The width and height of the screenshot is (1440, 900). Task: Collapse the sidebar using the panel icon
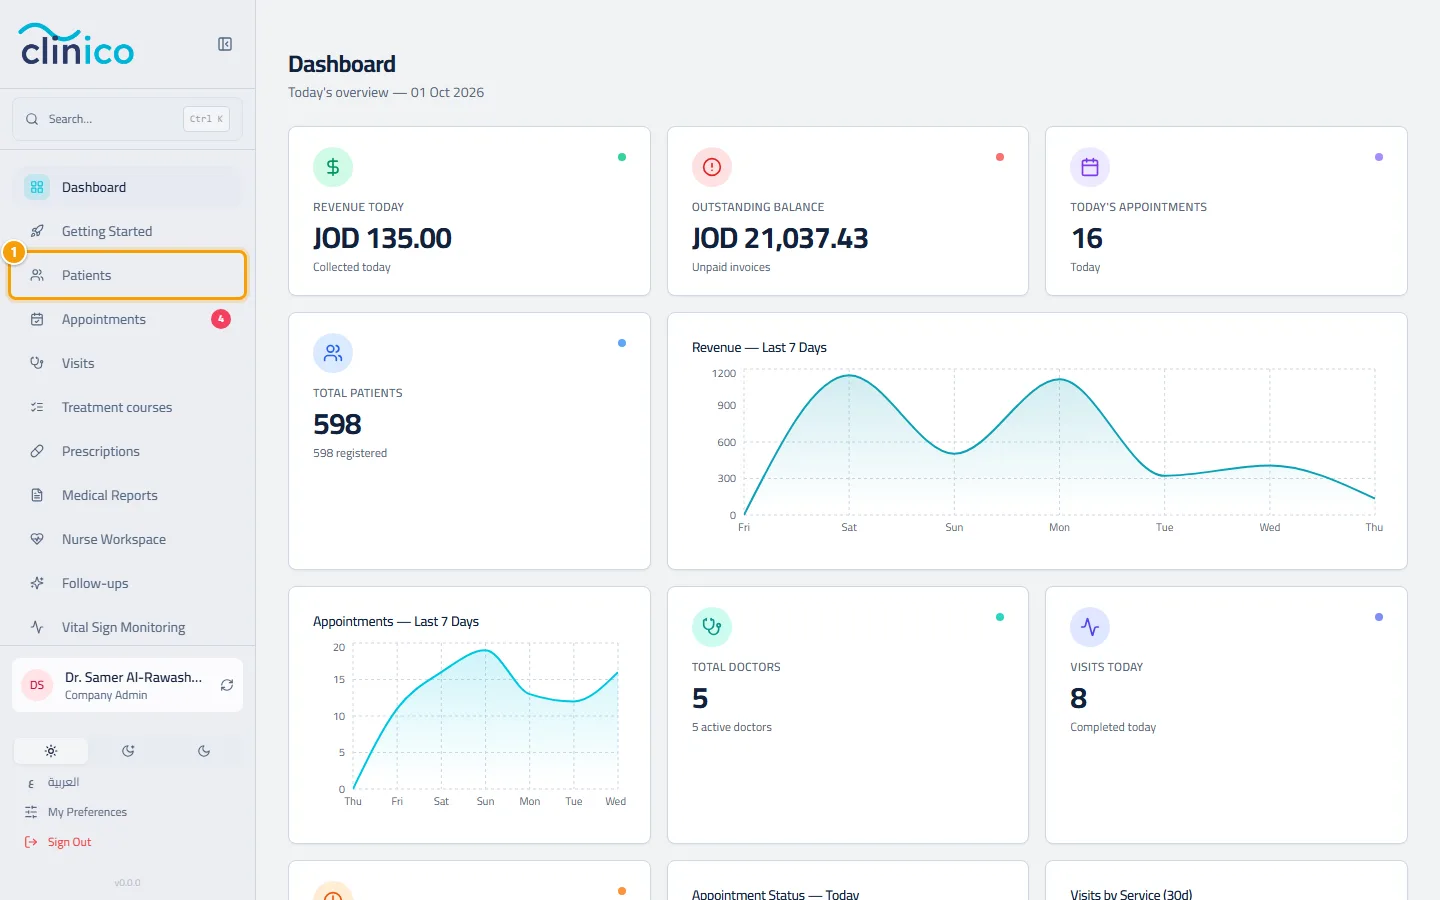pos(225,44)
